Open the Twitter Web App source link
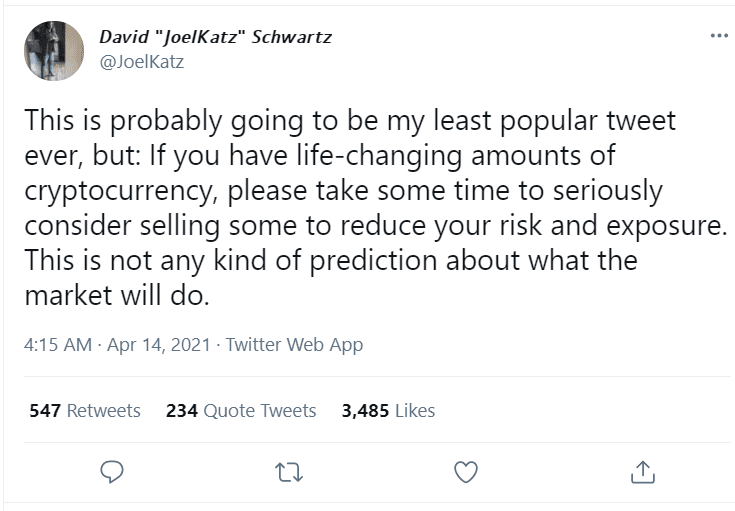Screen dimensions: 735x511 pos(295,345)
